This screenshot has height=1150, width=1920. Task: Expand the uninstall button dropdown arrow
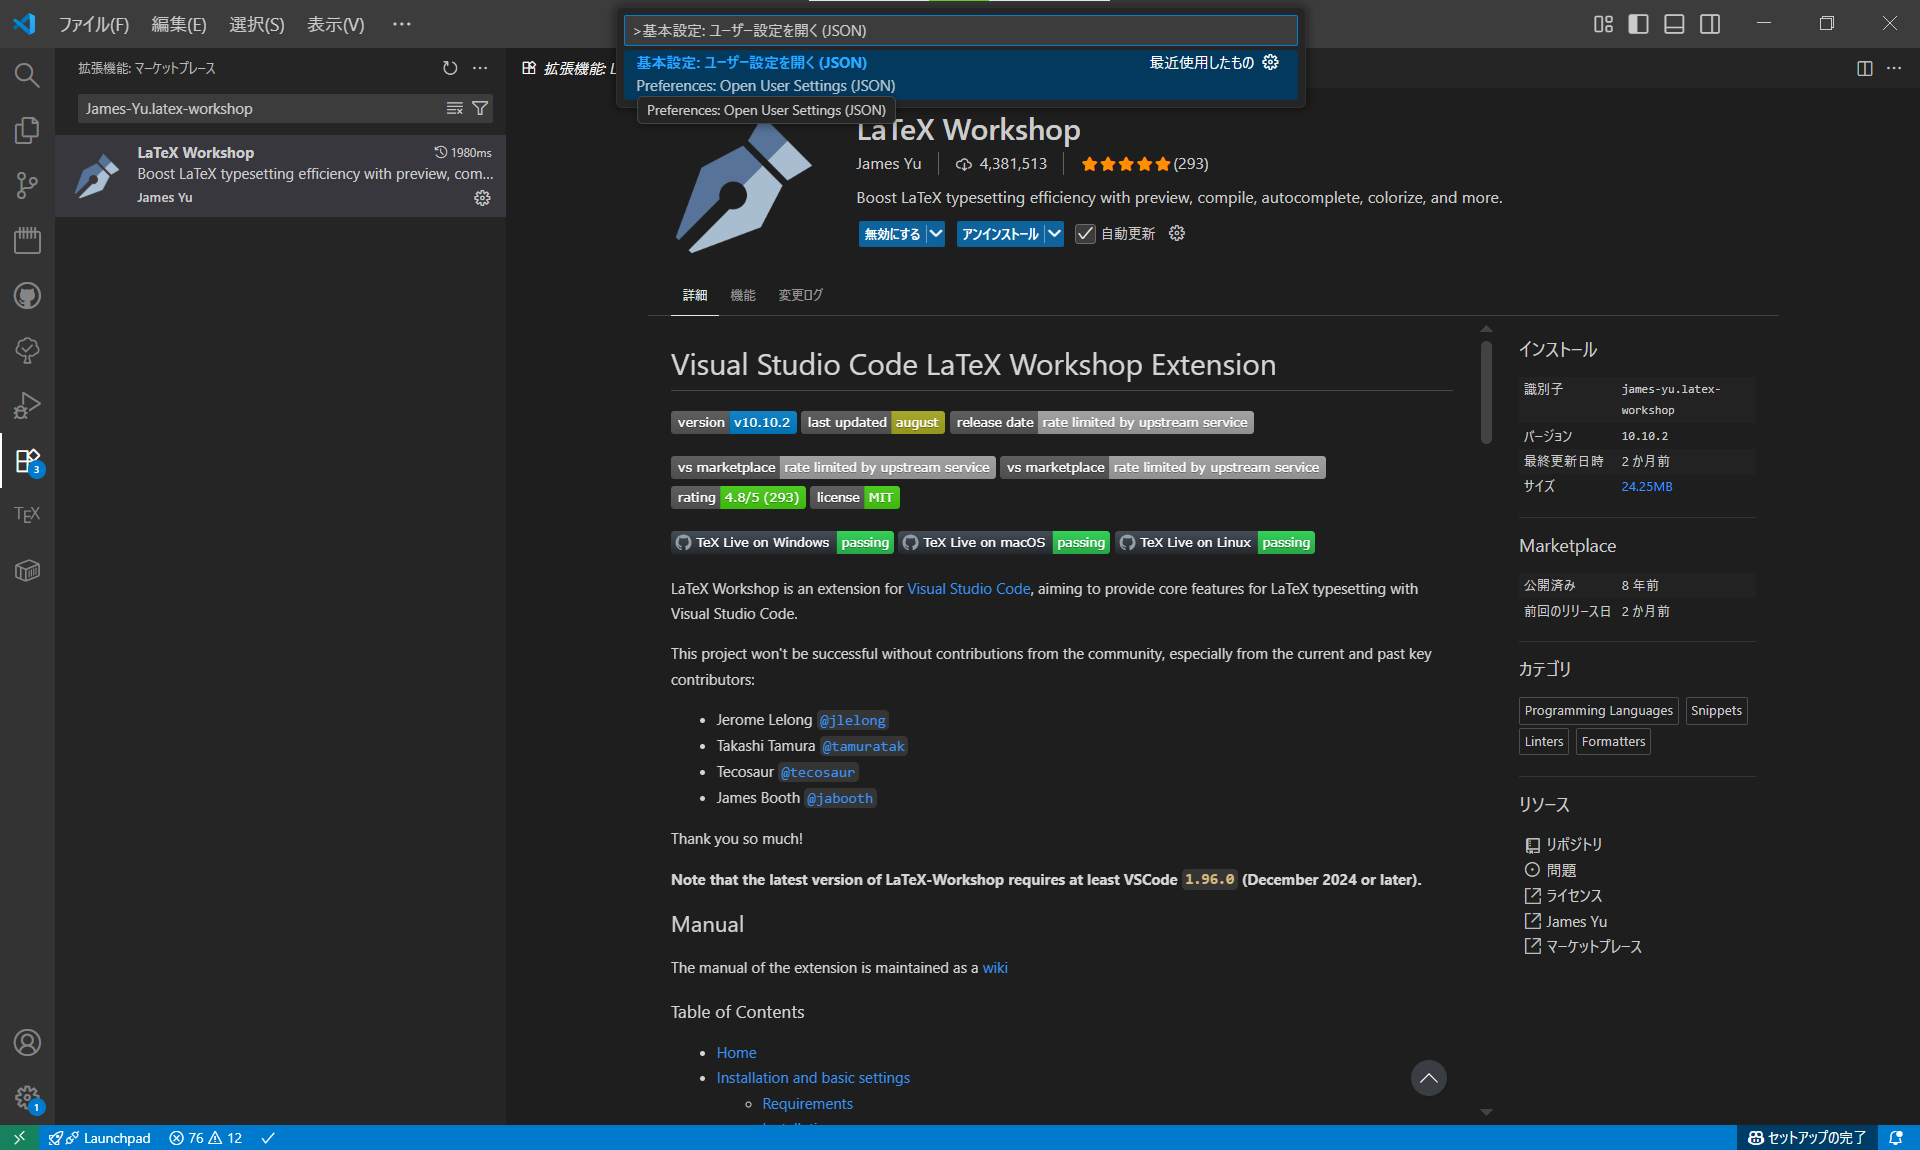coord(1054,234)
